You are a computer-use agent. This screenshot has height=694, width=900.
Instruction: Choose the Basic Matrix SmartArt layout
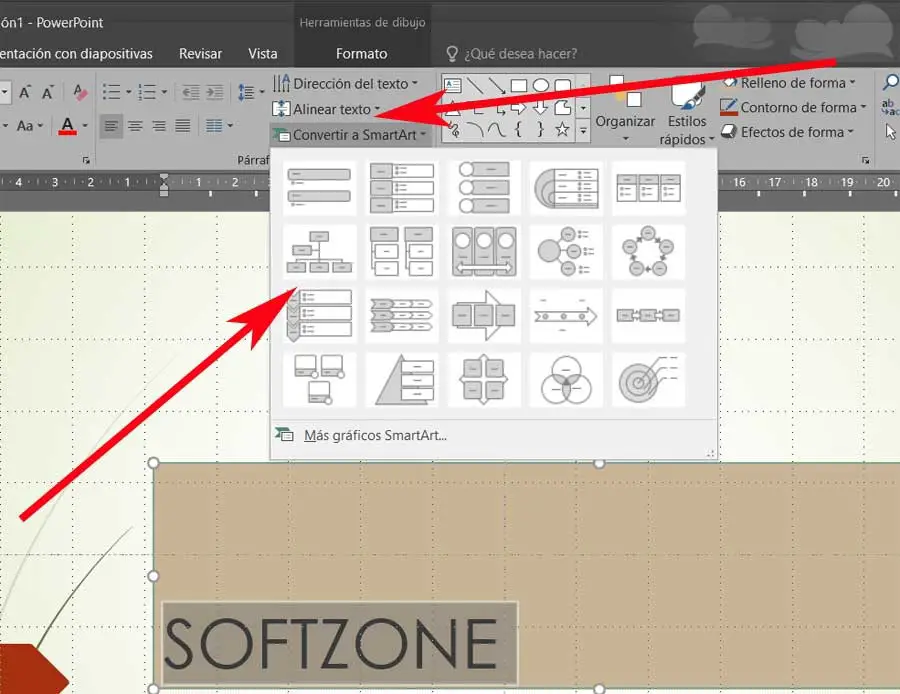(x=484, y=380)
